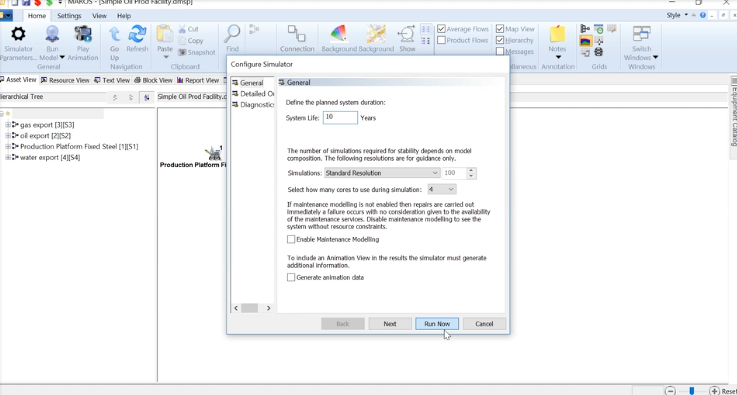Switch to the Settings ribbon tab
Image resolution: width=737 pixels, height=395 pixels.
(69, 16)
